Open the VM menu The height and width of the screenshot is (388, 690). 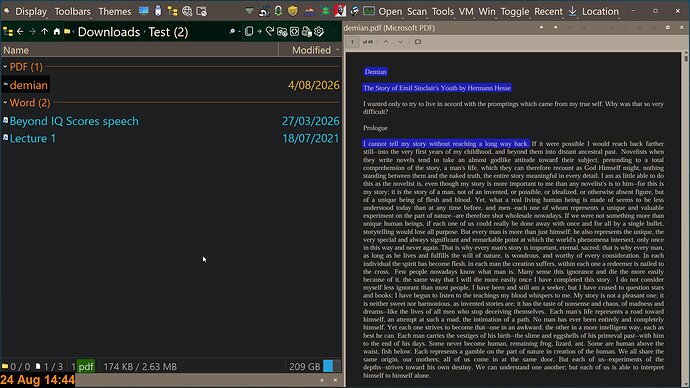(466, 11)
